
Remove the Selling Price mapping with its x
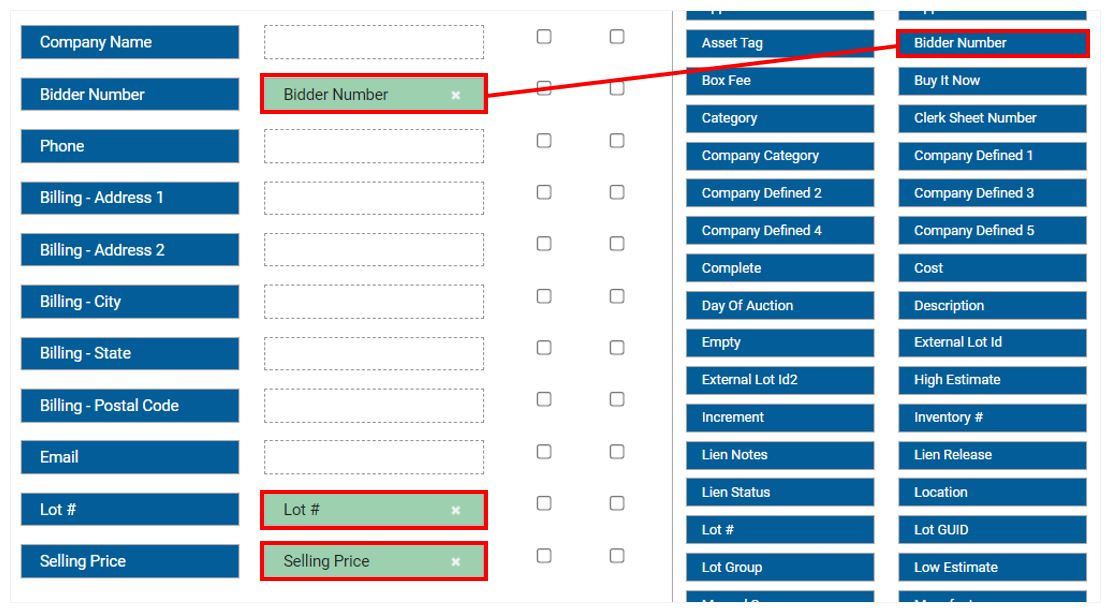coord(456,562)
